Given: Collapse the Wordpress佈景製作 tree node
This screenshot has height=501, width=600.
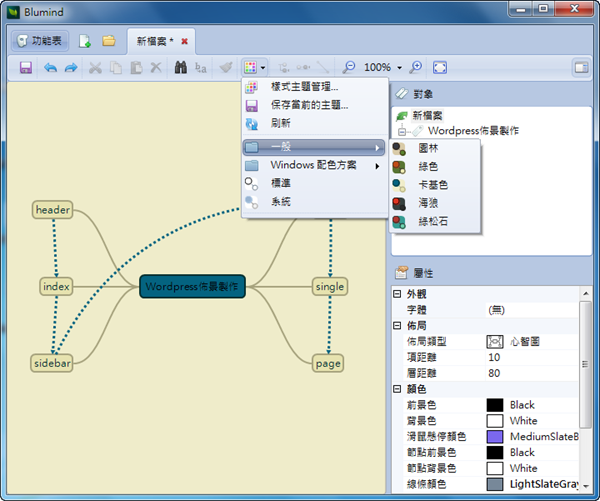Looking at the screenshot, I should 401,131.
